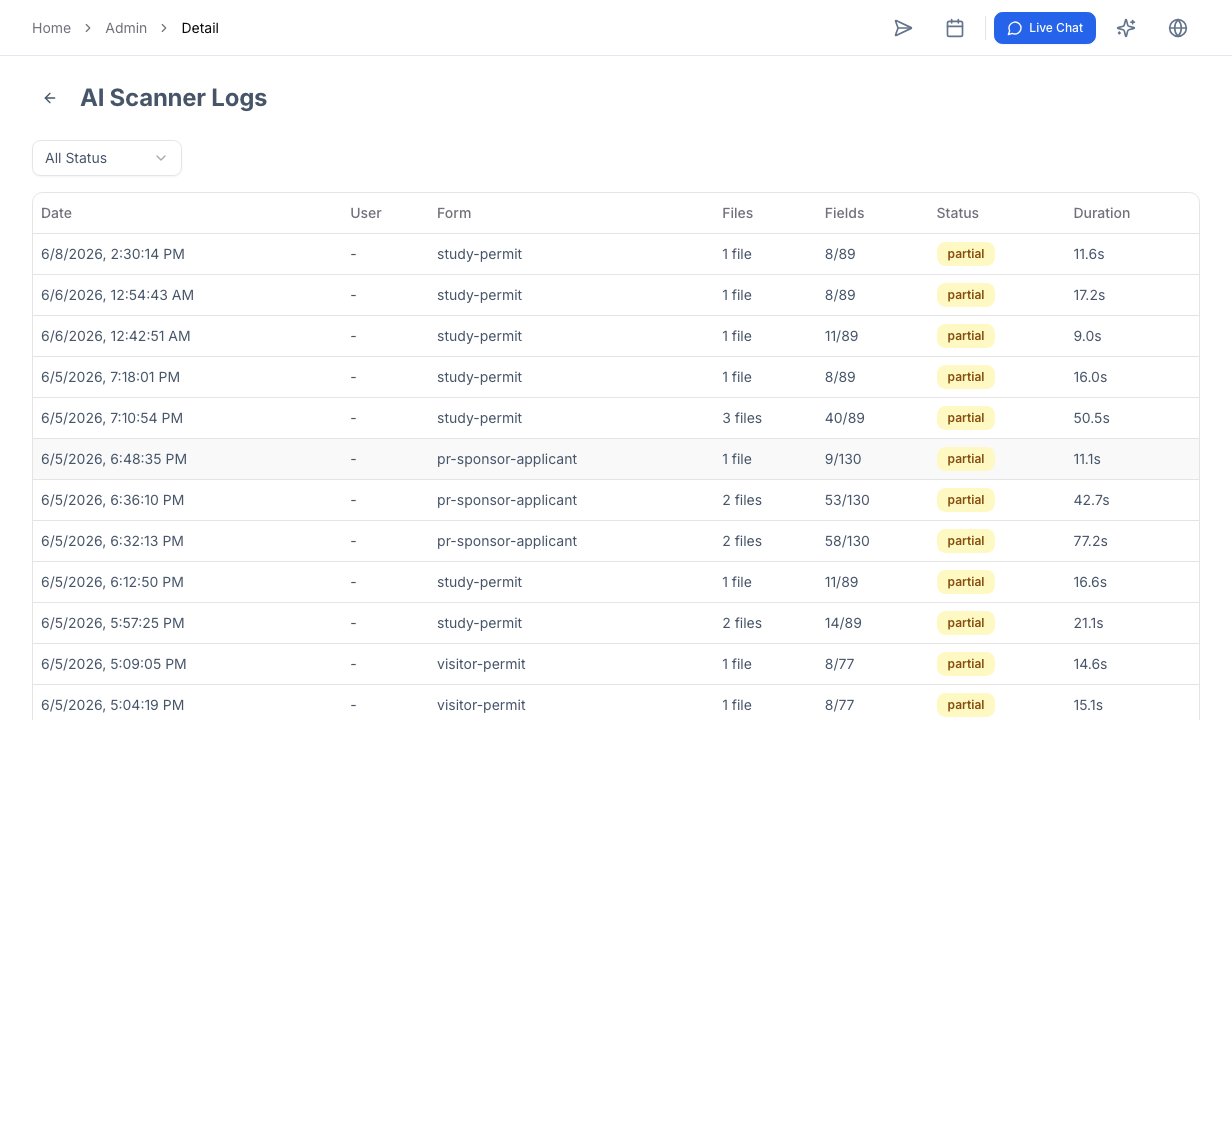Viewport: 1232px width, 1138px height.
Task: Click the 9.0s duration value
Action: click(x=1087, y=336)
